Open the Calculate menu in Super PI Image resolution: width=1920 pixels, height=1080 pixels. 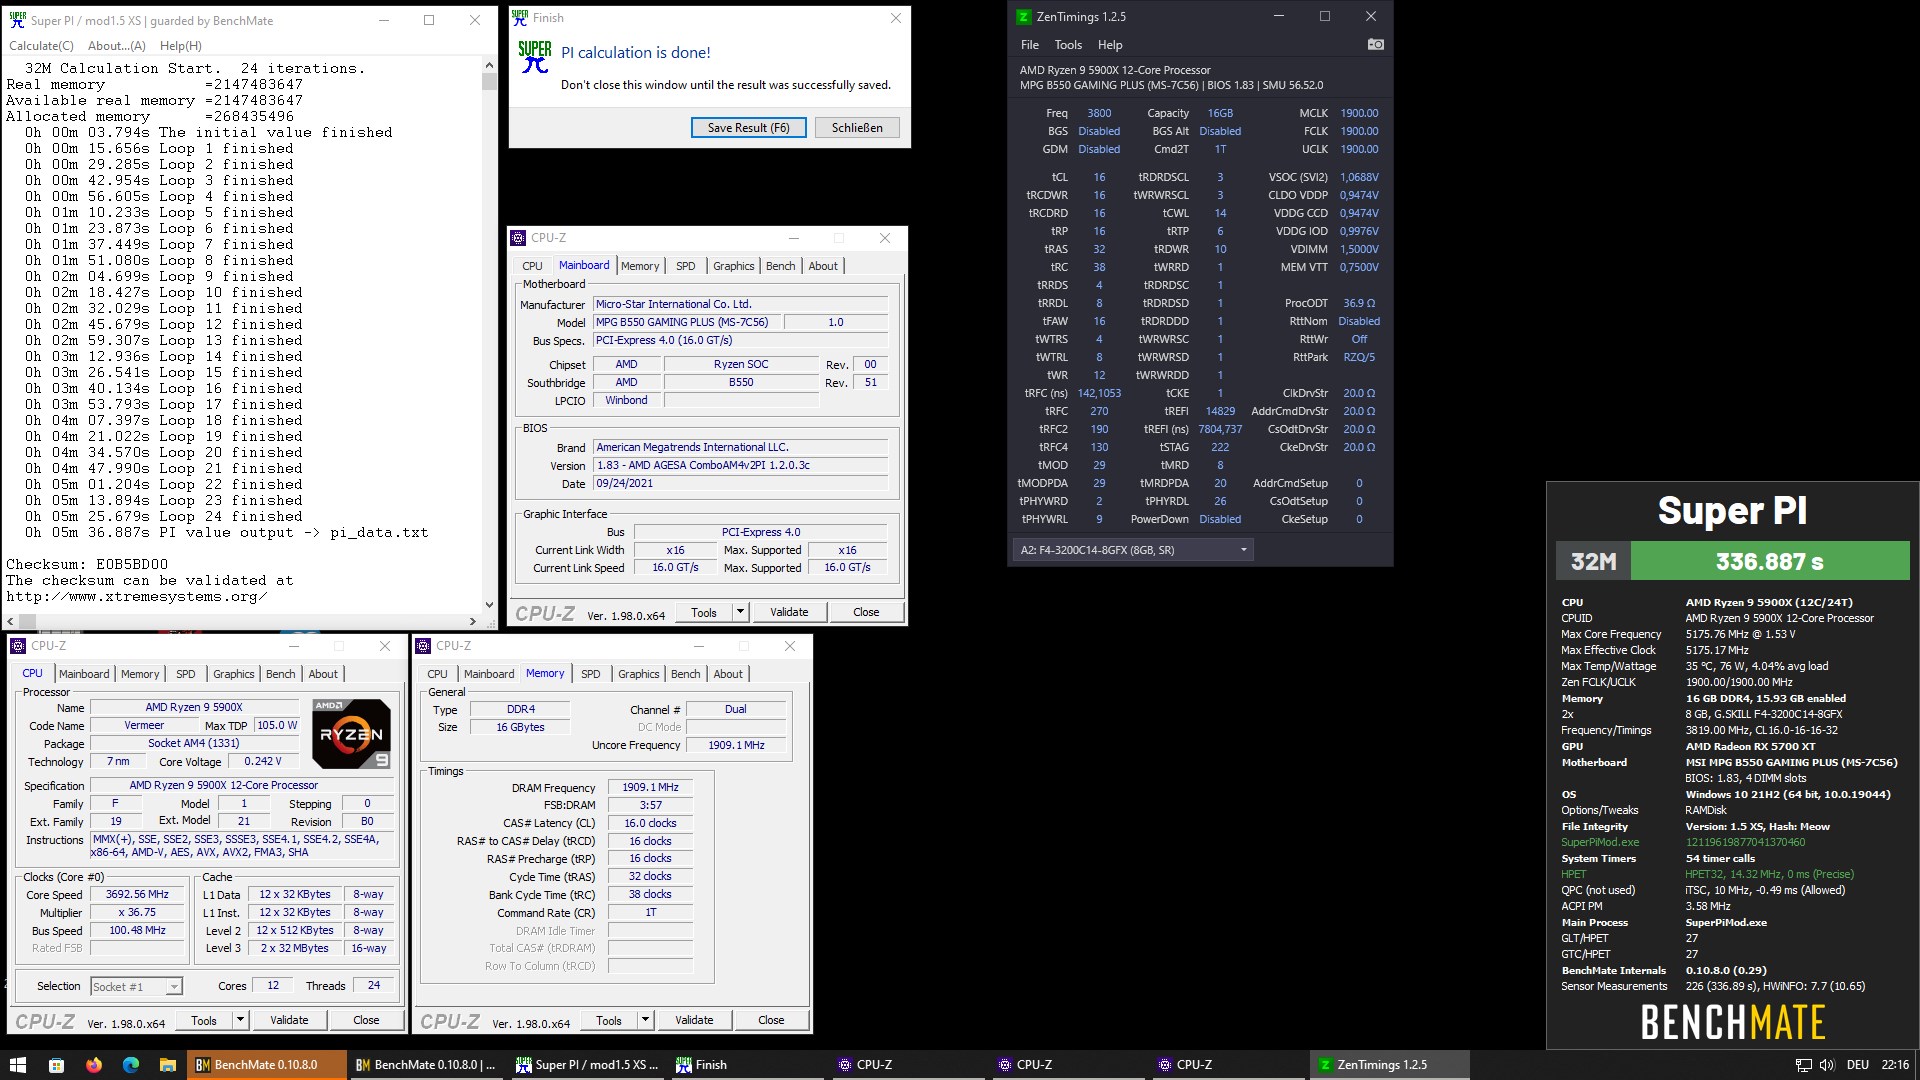(41, 46)
